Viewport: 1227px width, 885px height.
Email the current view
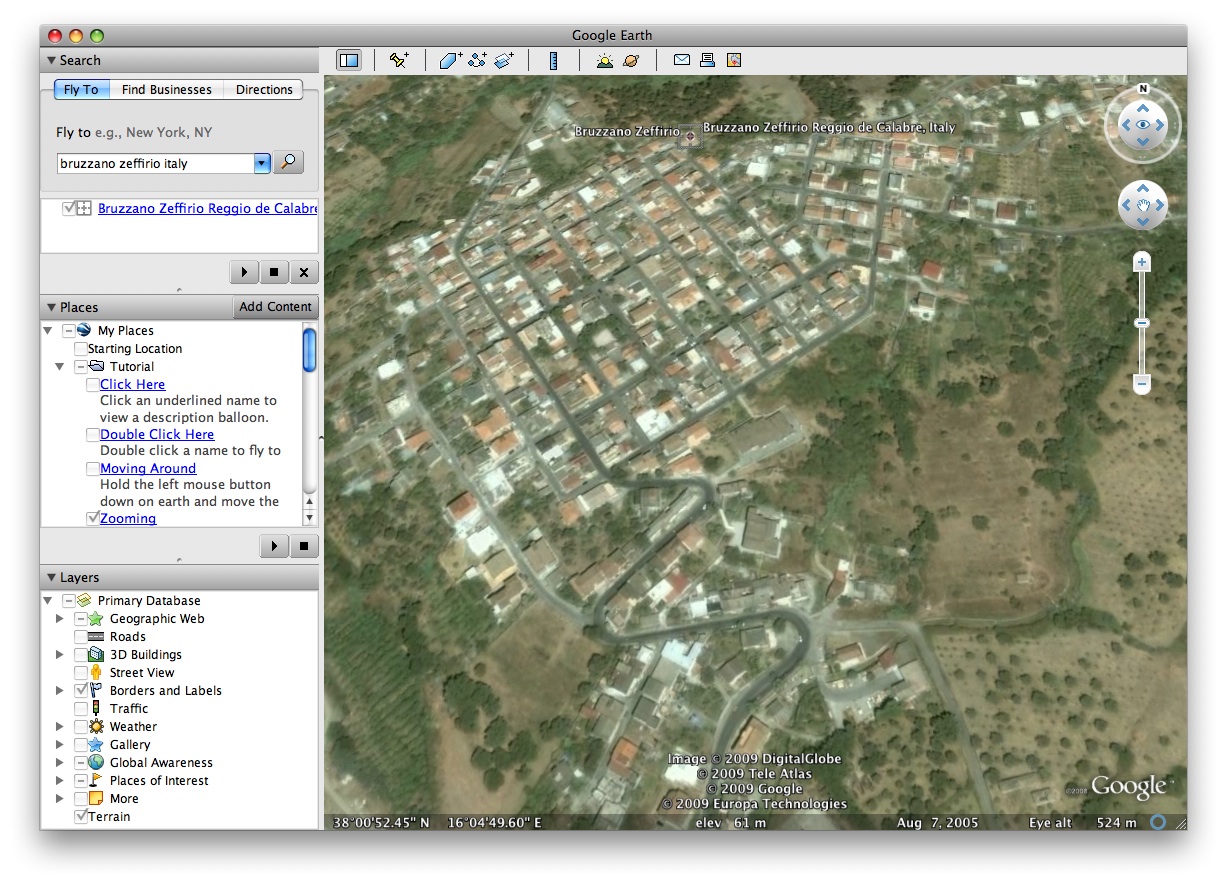pyautogui.click(x=681, y=60)
